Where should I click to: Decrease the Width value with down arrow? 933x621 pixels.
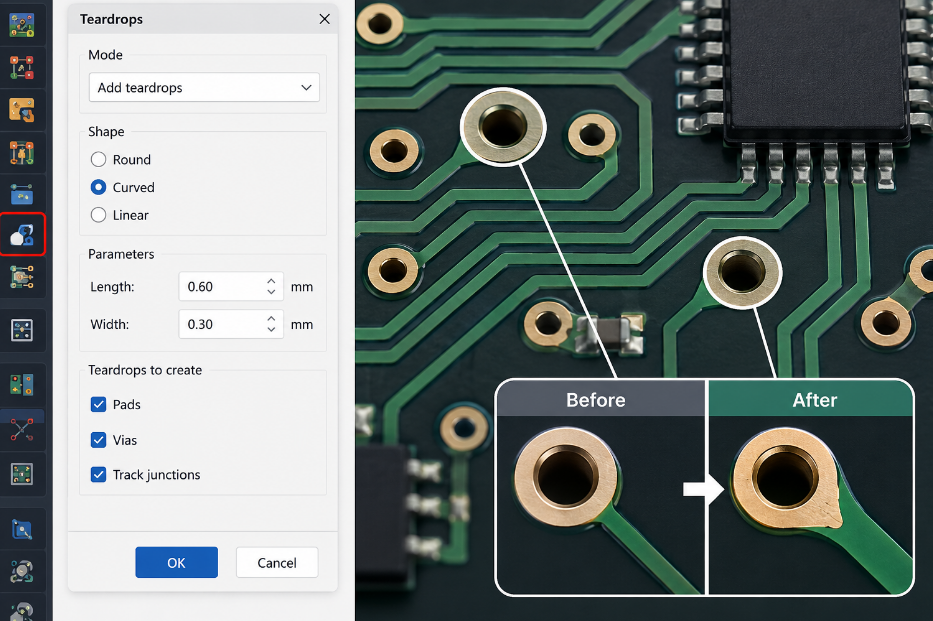coord(271,330)
